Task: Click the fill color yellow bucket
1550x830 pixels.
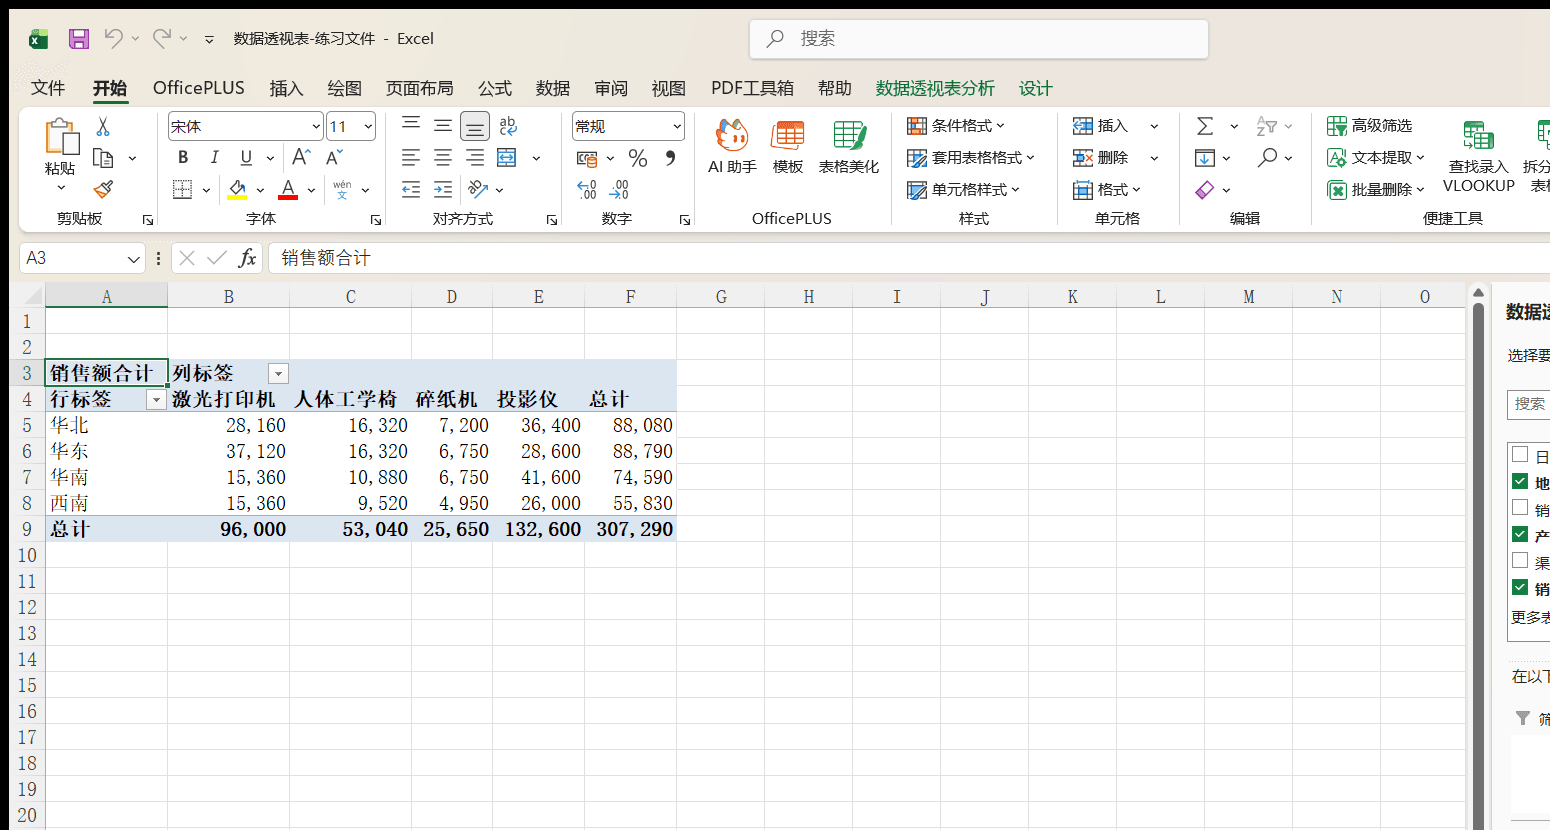Action: click(x=237, y=189)
